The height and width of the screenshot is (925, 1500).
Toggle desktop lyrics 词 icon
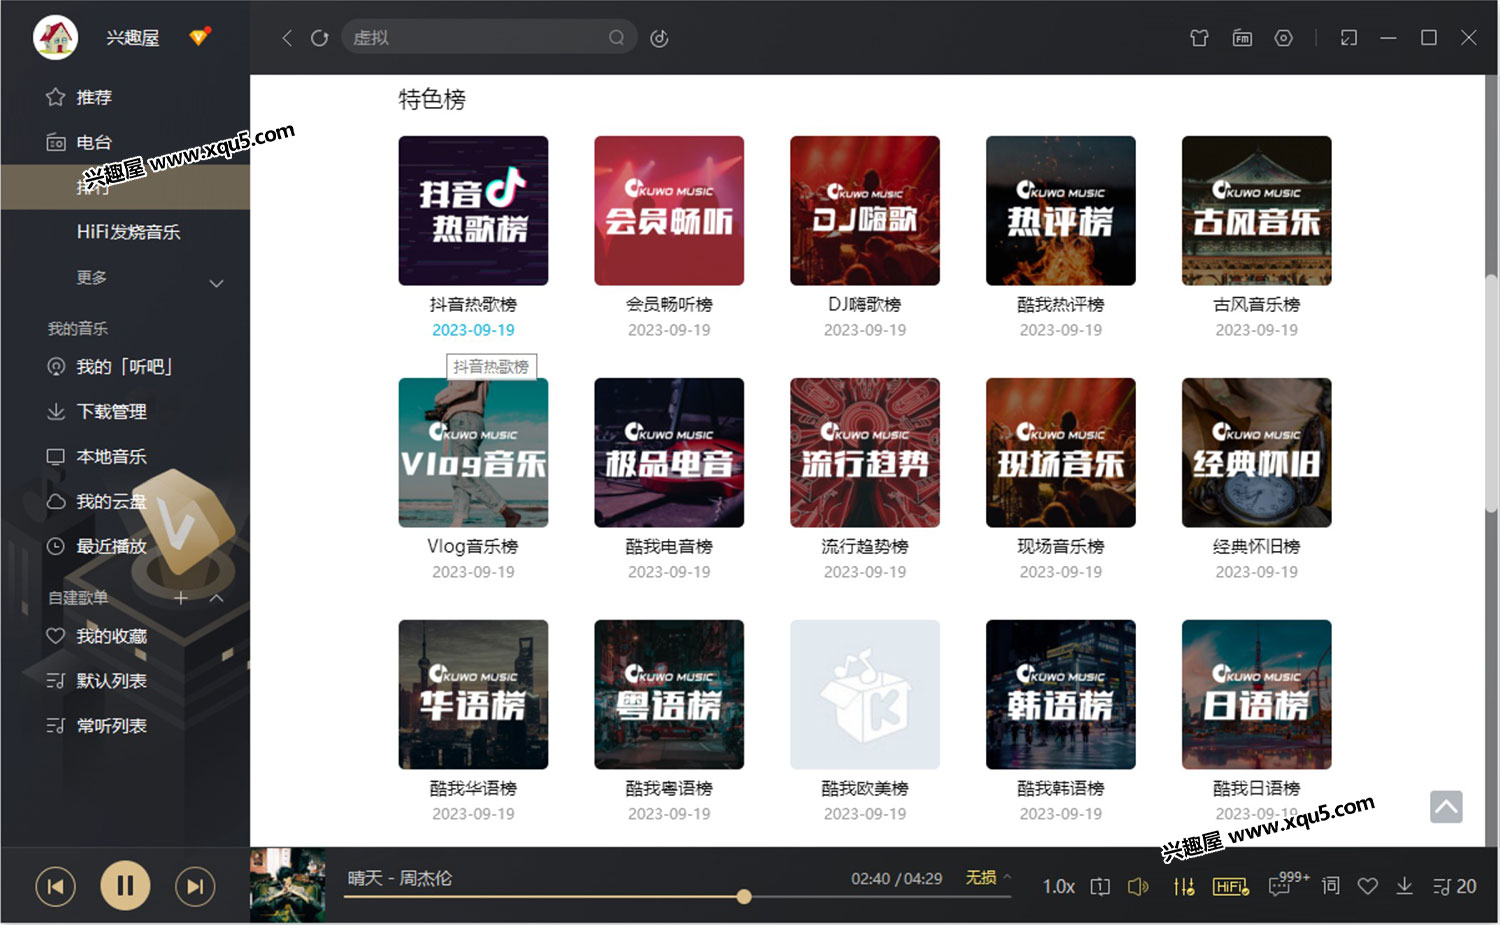(1330, 886)
